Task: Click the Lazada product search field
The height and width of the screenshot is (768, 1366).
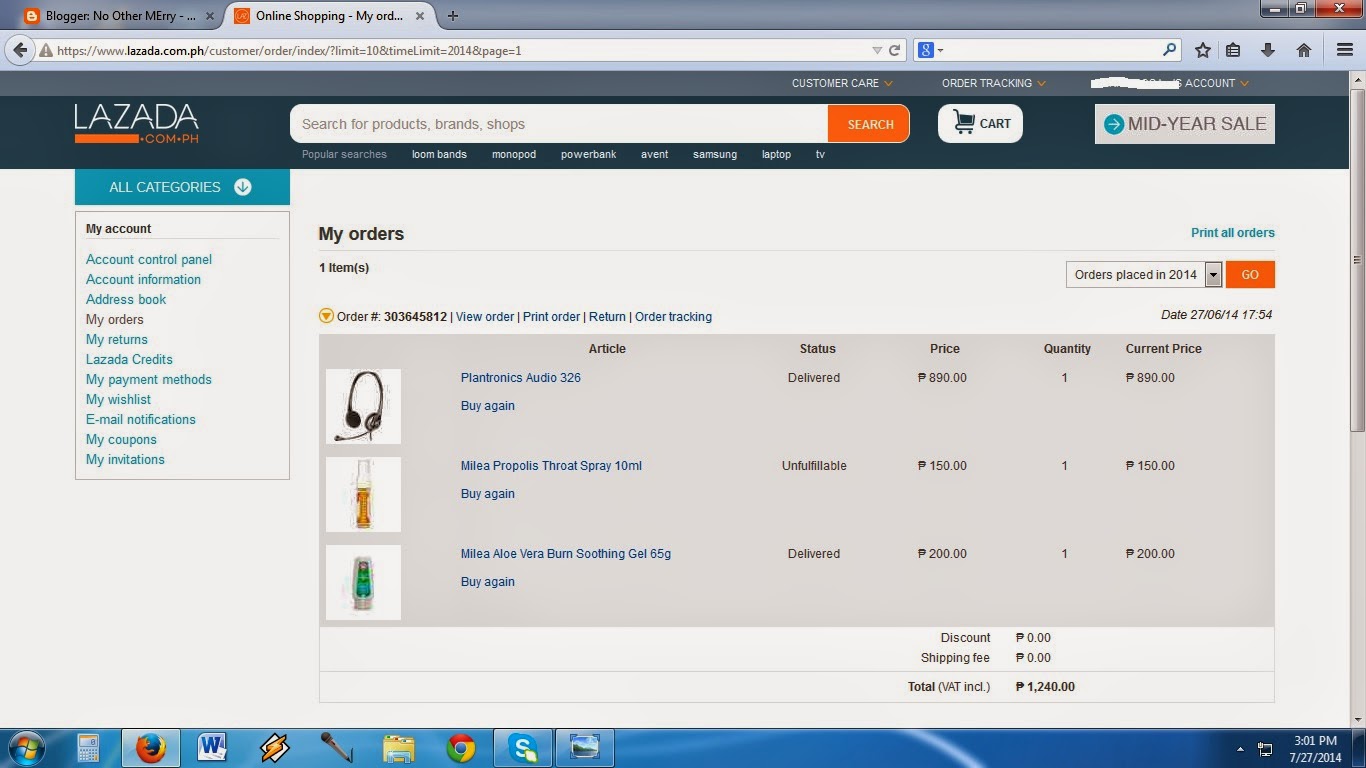Action: [x=559, y=124]
